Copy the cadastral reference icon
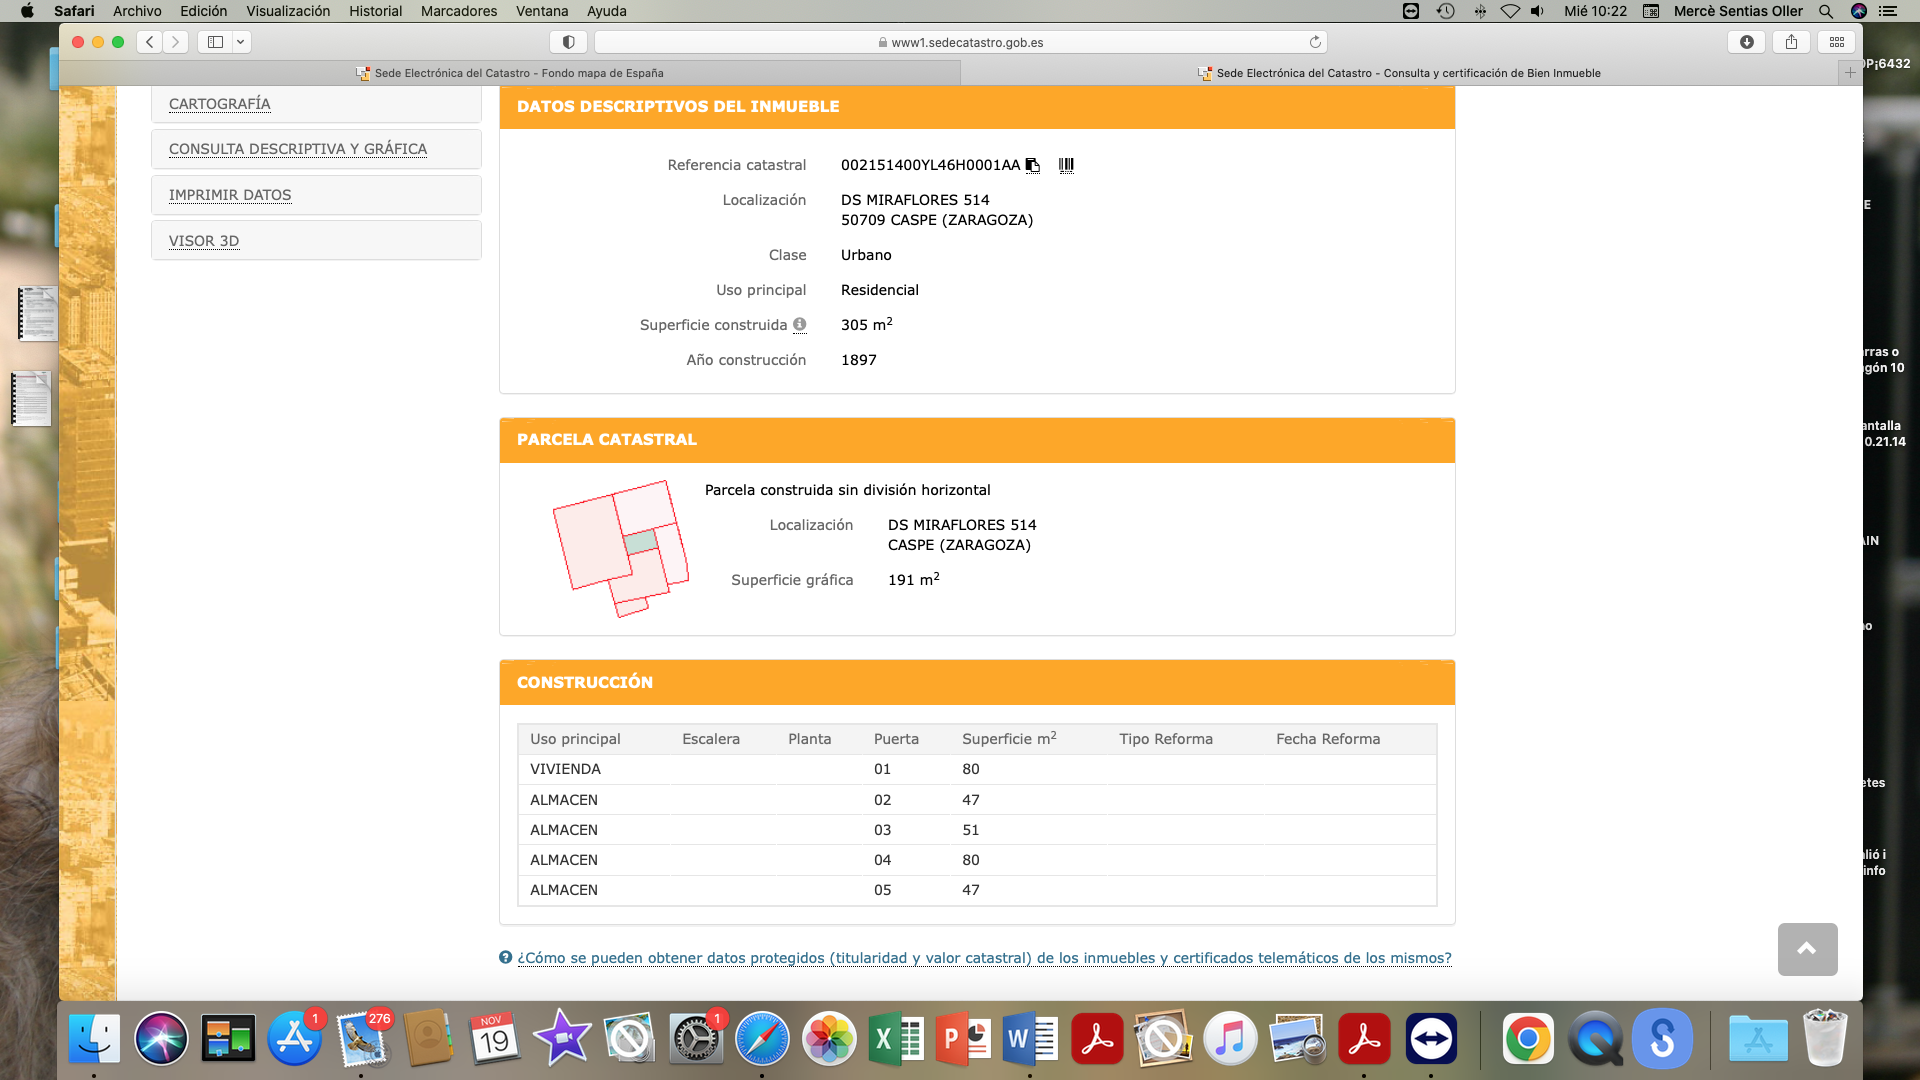Viewport: 1920px width, 1080px height. (1033, 165)
